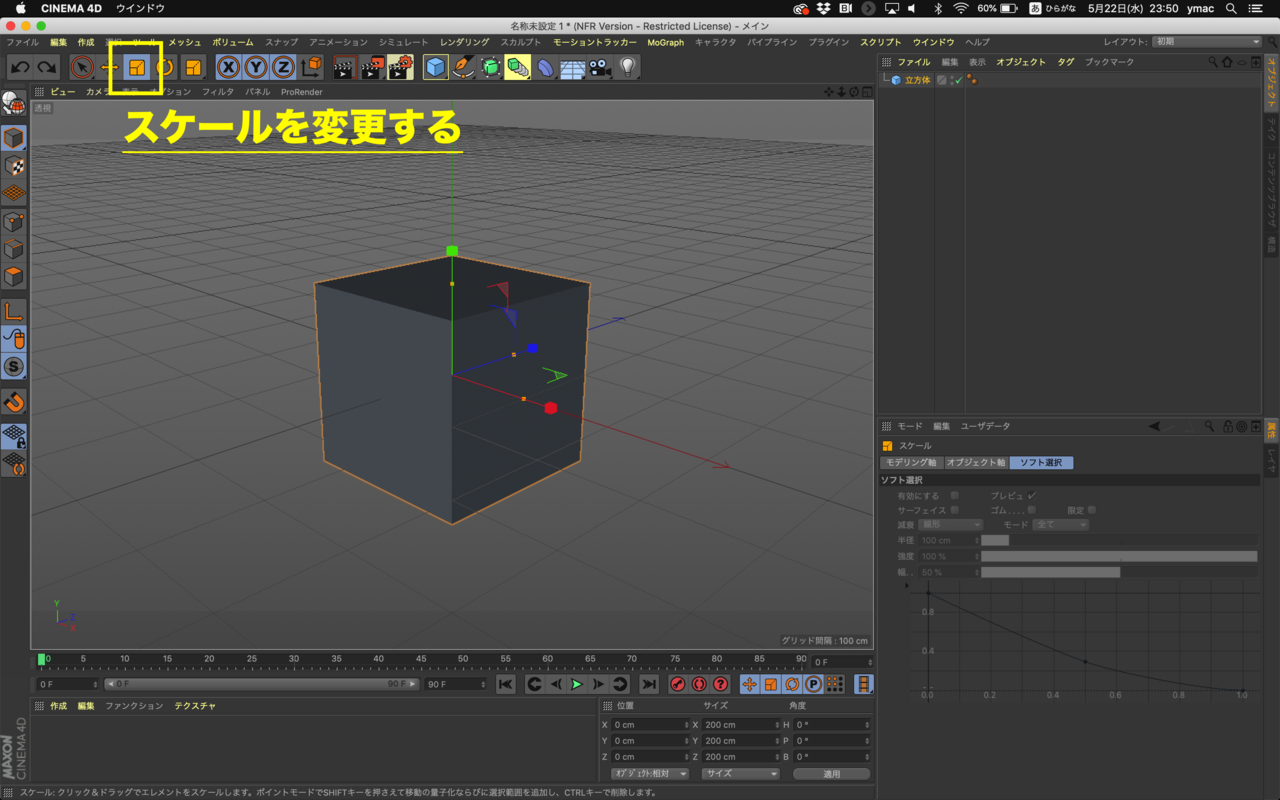Open the レンダリング menu
1280x800 pixels.
point(465,43)
